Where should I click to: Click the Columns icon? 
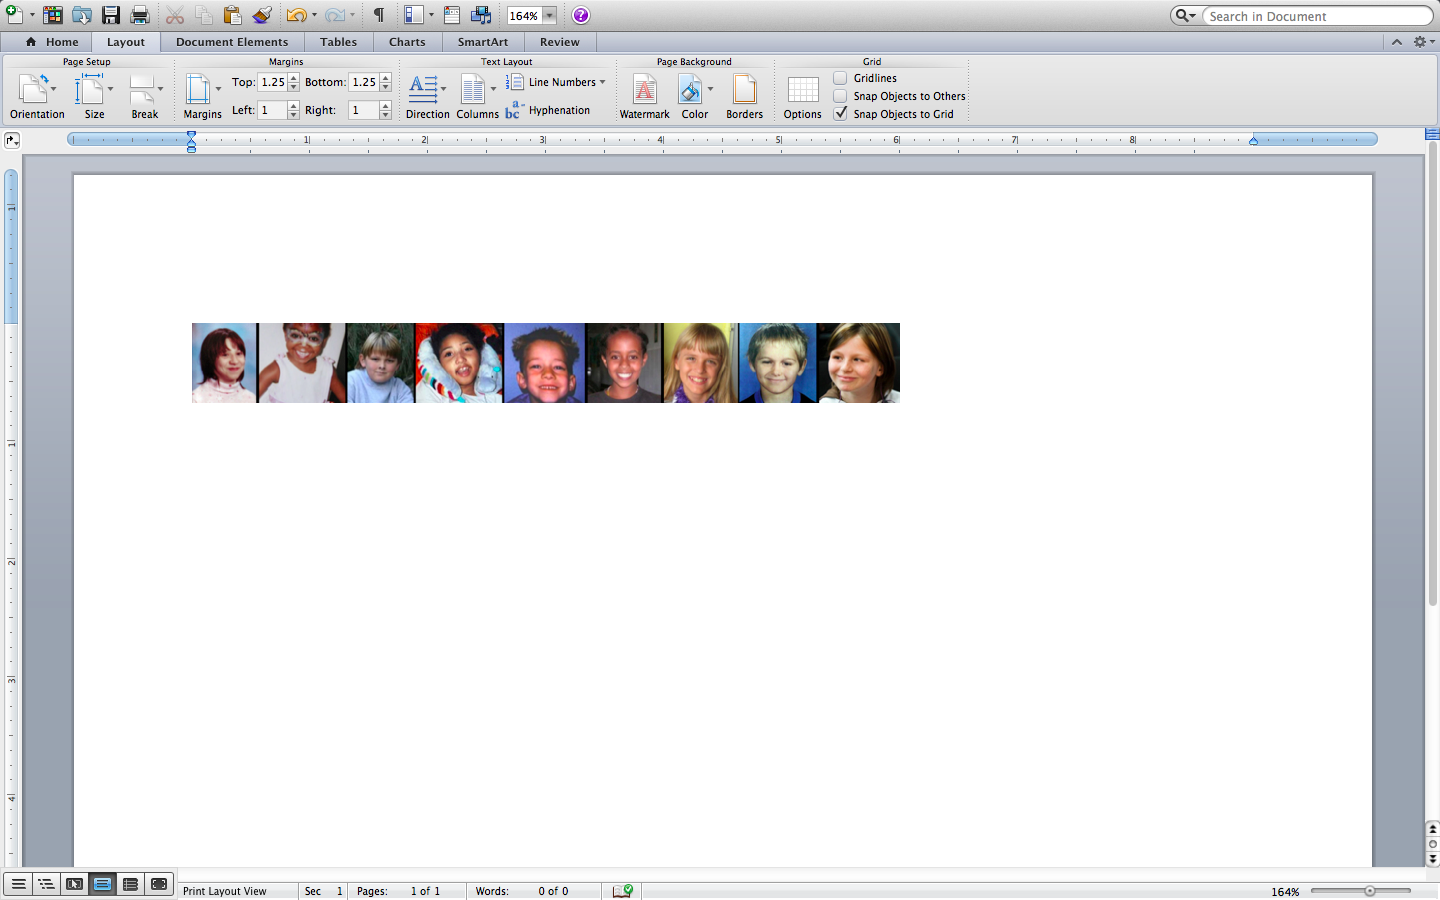pos(473,90)
